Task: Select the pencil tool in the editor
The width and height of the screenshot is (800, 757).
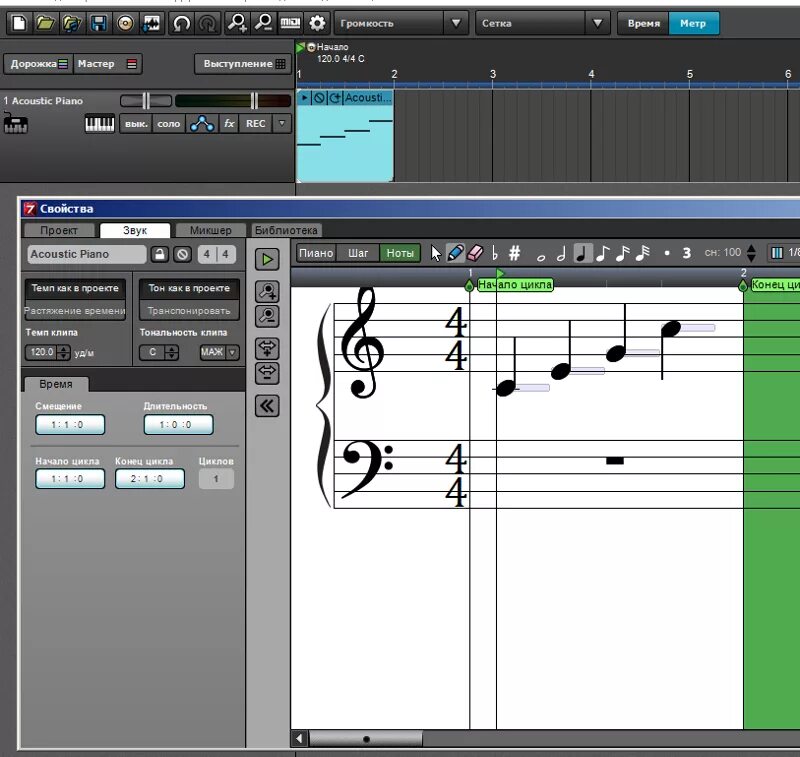Action: [455, 253]
